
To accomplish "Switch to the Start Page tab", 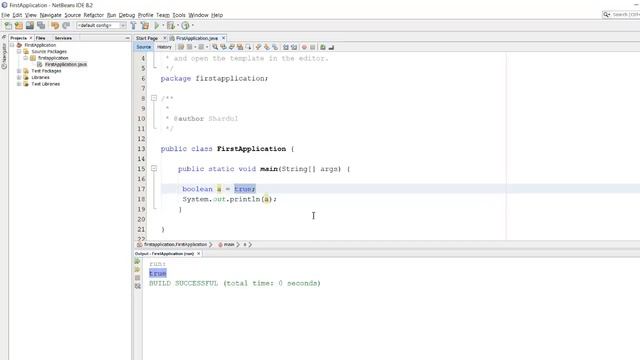I will click(147, 38).
